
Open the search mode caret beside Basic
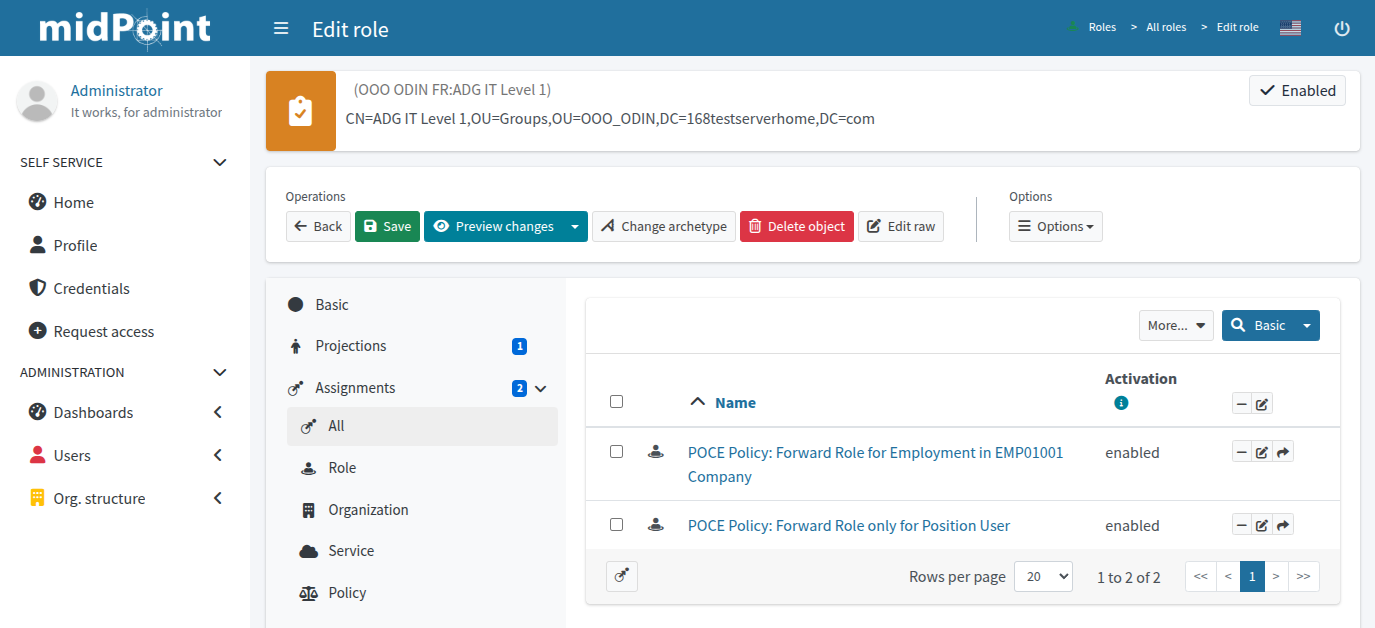pos(1307,325)
